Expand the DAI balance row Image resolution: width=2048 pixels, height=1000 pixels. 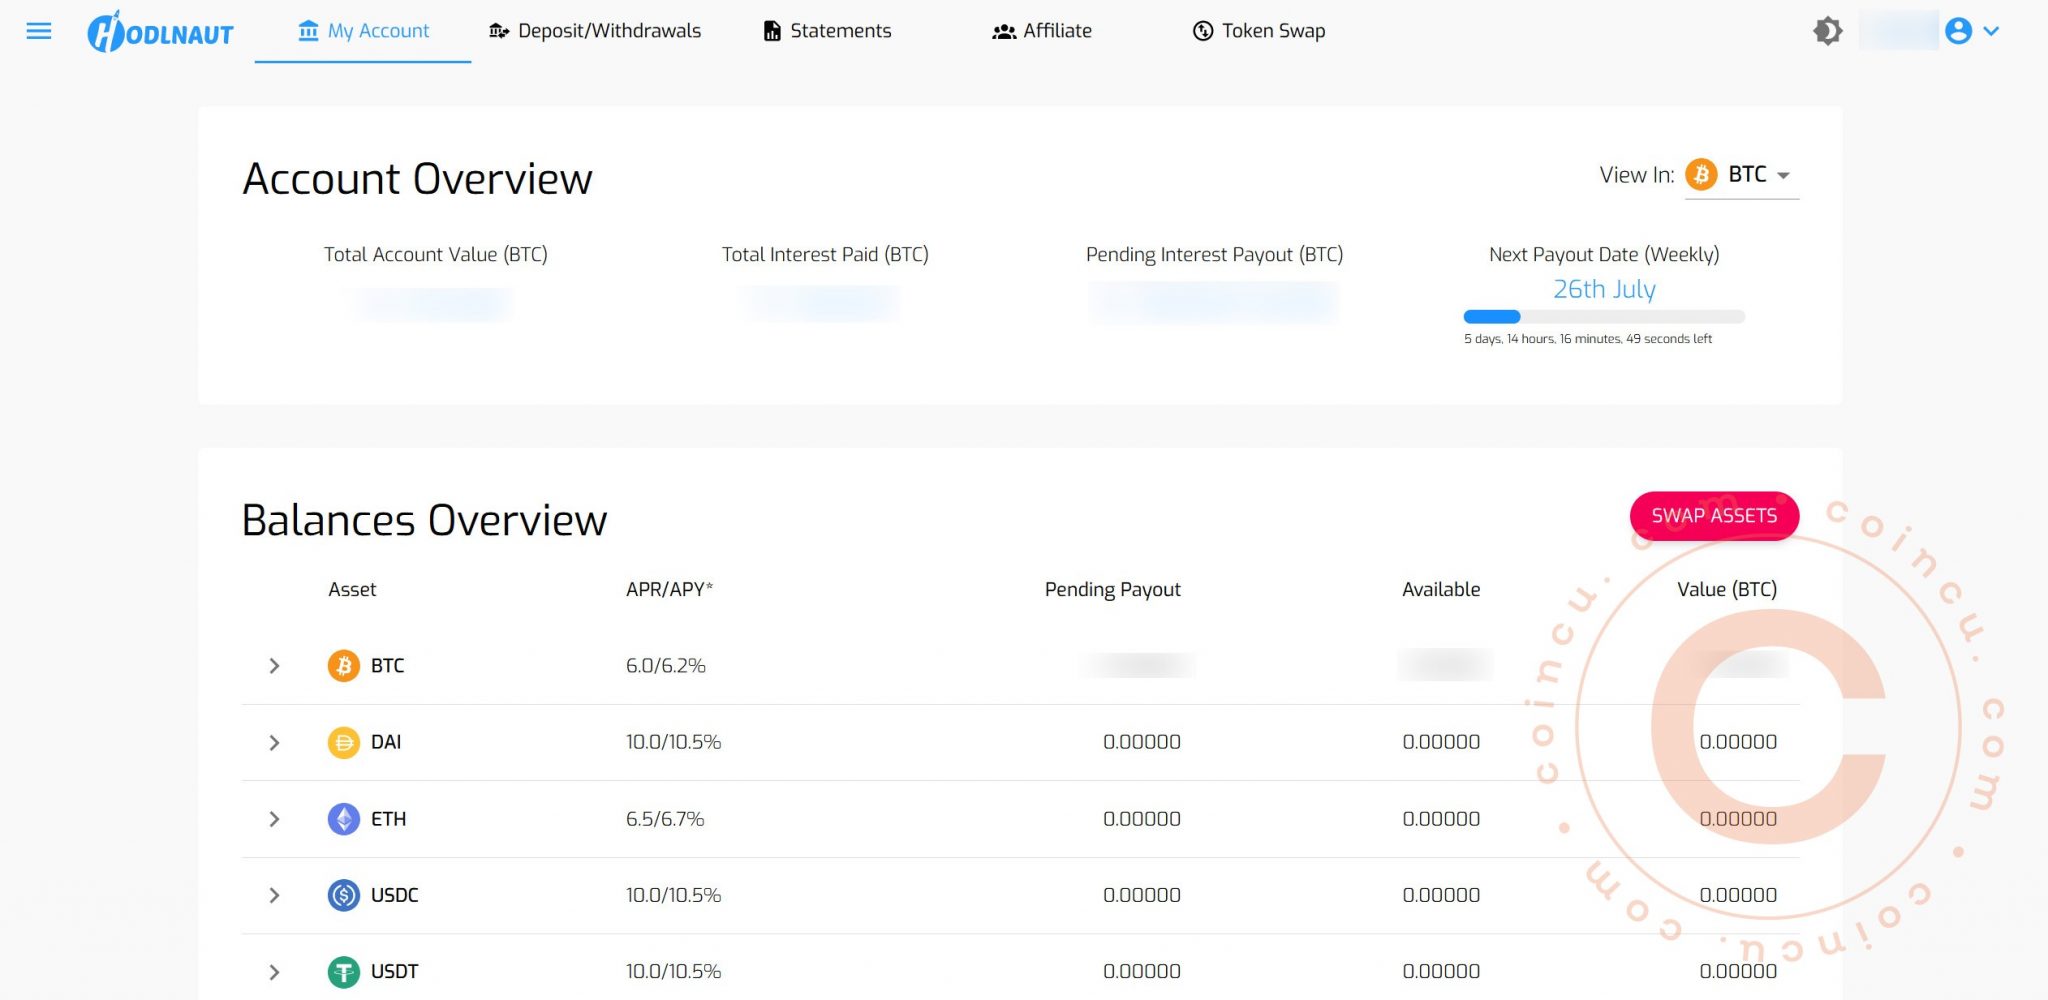point(274,743)
